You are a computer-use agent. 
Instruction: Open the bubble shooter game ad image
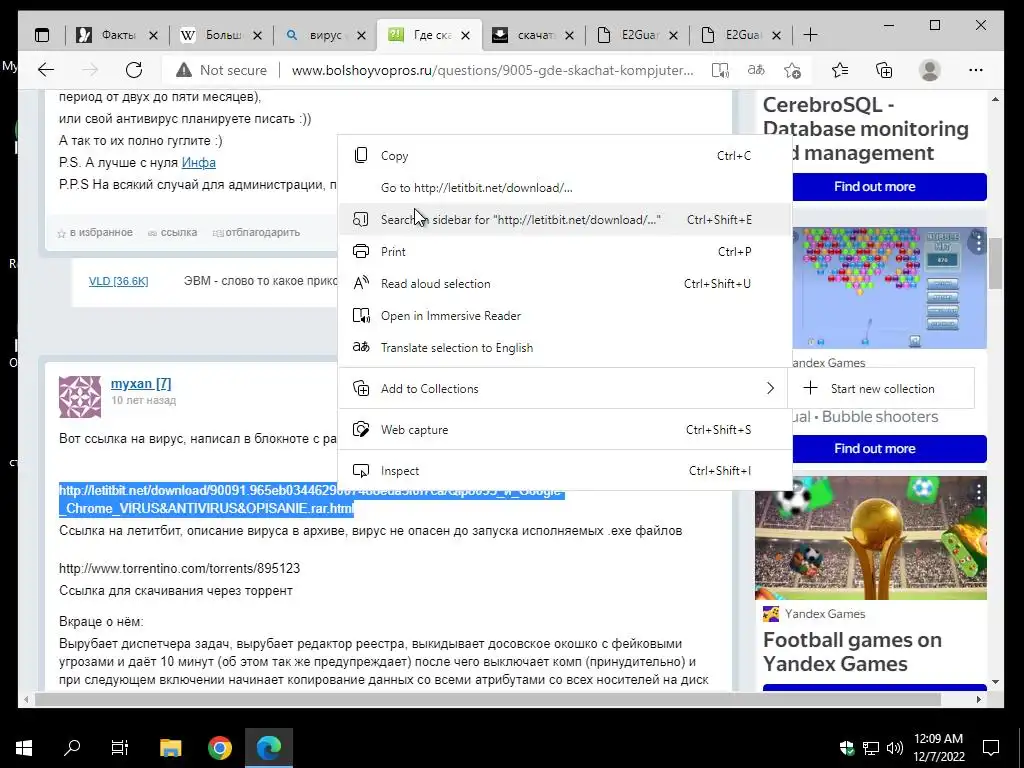(888, 288)
